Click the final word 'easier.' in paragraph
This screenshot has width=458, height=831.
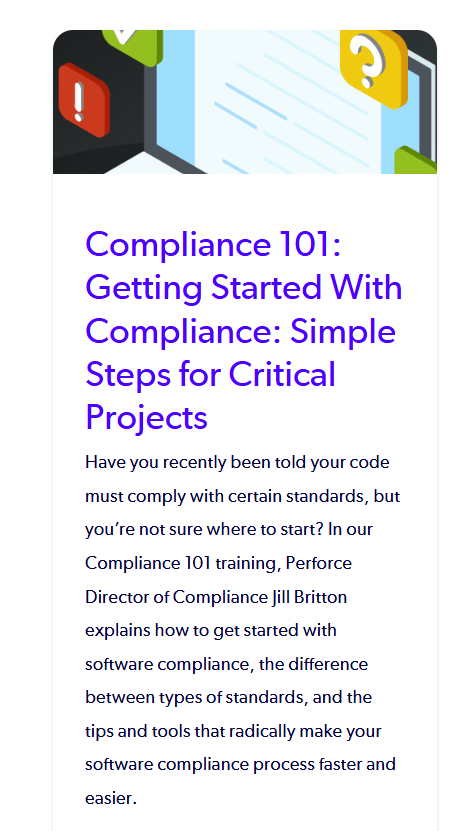[x=111, y=798]
